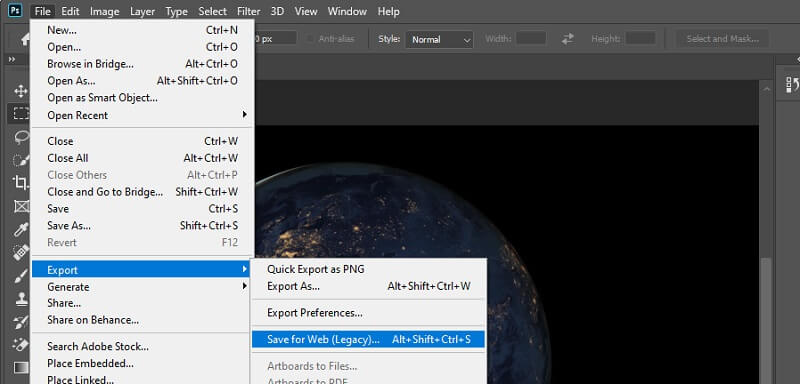
Task: Choose Open as Smart Object...
Action: point(142,97)
